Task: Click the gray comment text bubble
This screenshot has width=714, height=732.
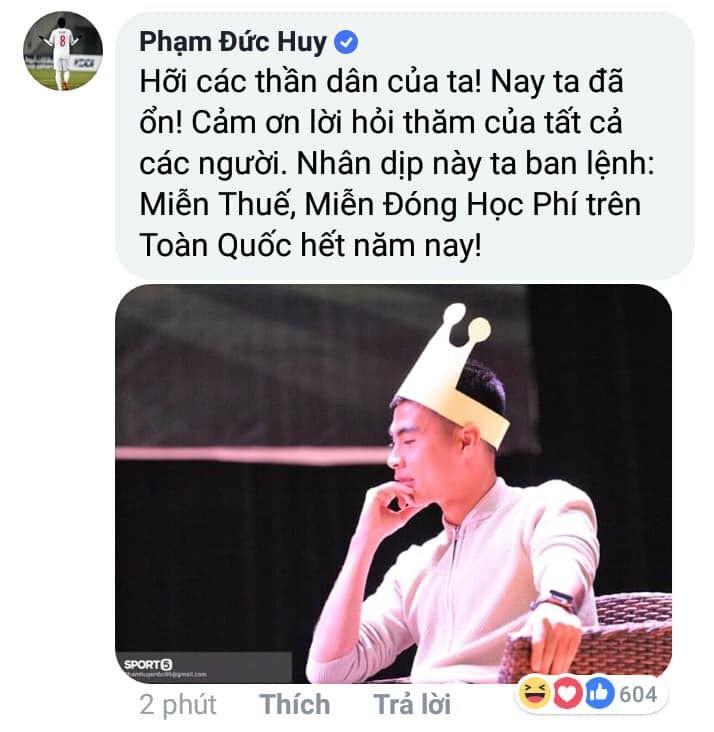Action: (x=404, y=146)
